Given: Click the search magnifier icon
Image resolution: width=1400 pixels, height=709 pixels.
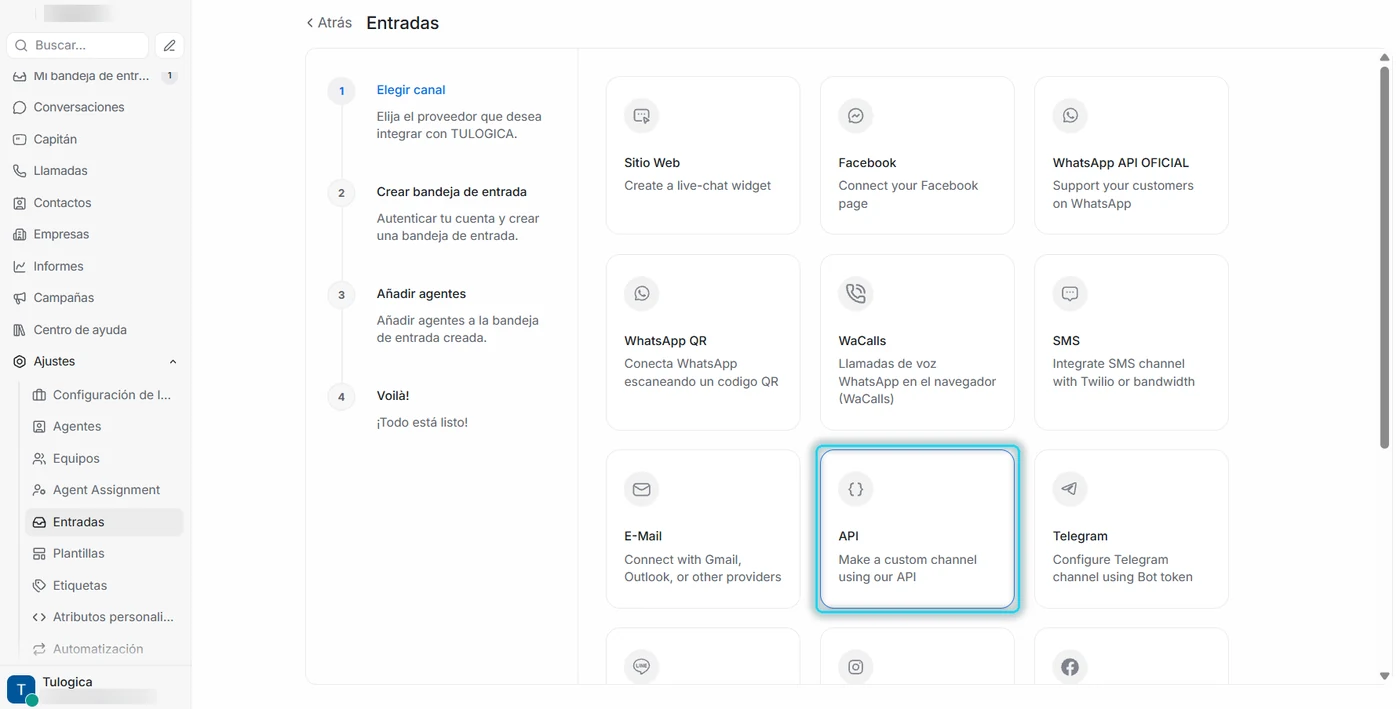Looking at the screenshot, I should (x=21, y=45).
